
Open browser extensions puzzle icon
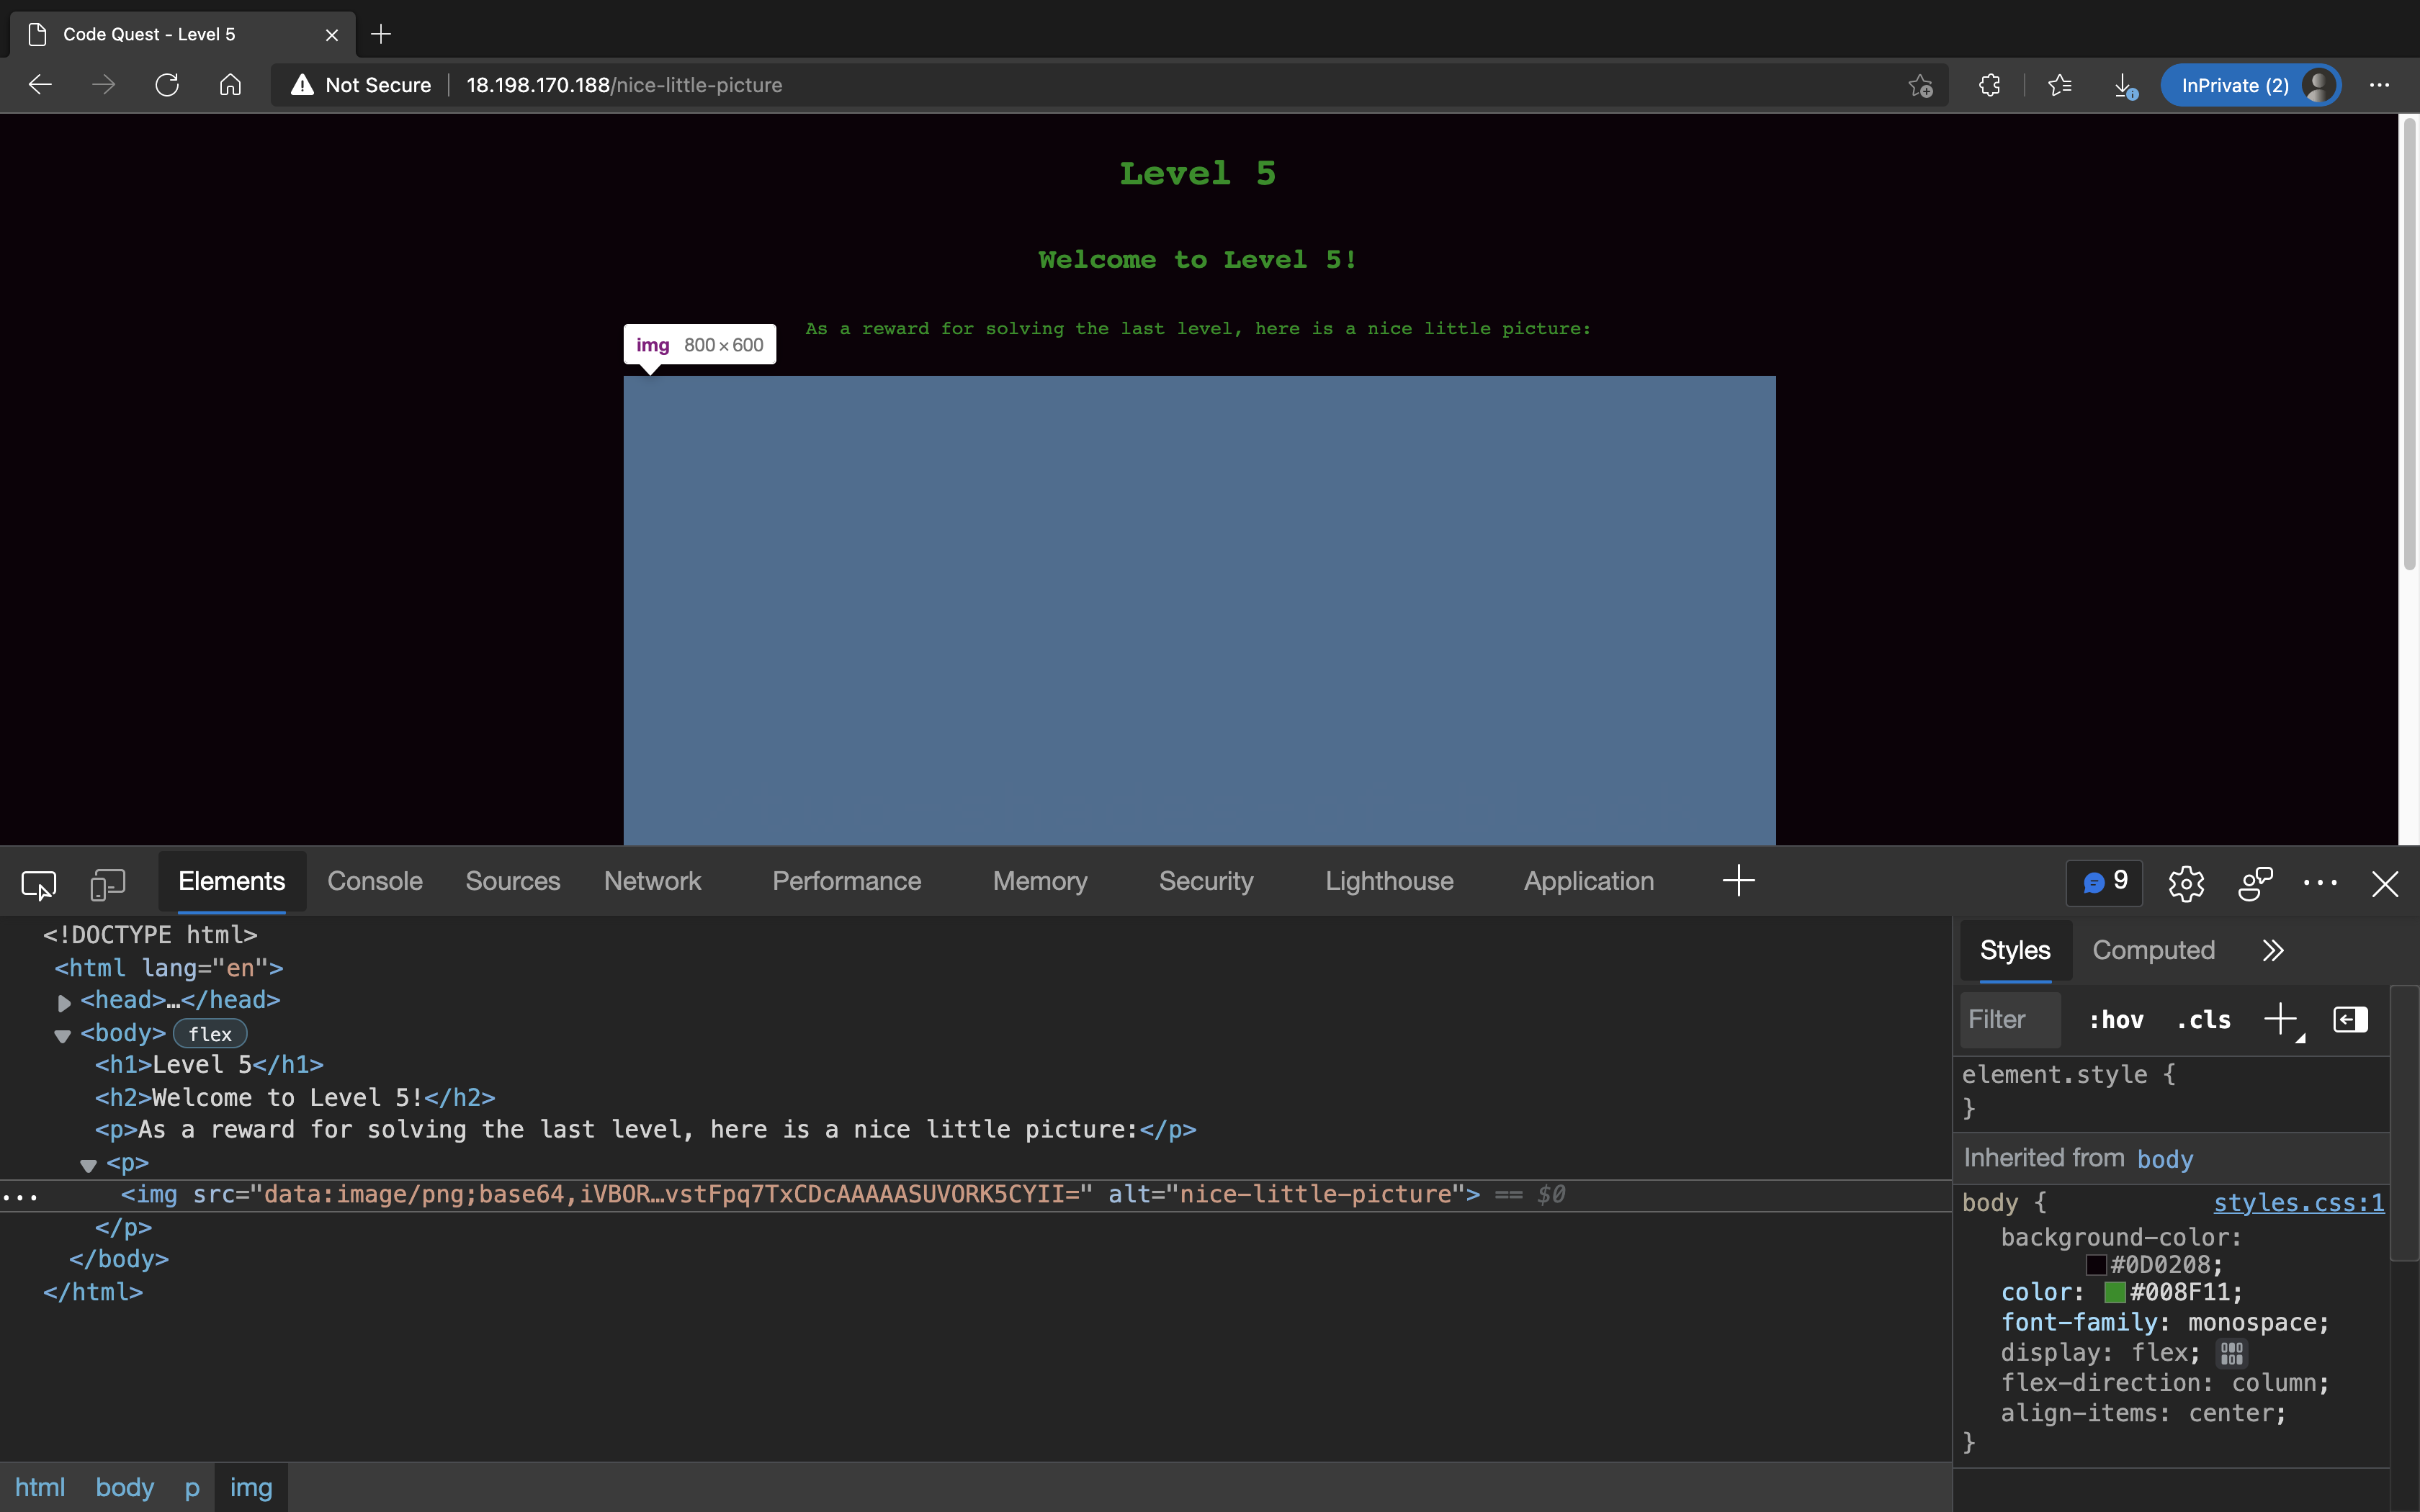[x=1990, y=85]
